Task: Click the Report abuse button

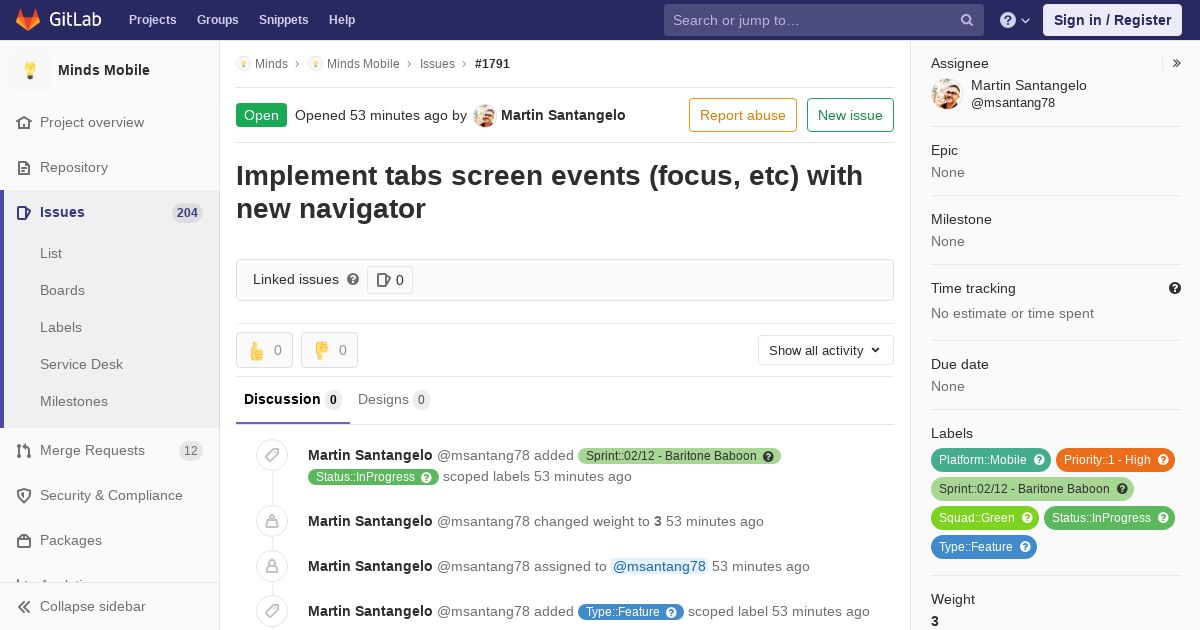Action: 743,116
